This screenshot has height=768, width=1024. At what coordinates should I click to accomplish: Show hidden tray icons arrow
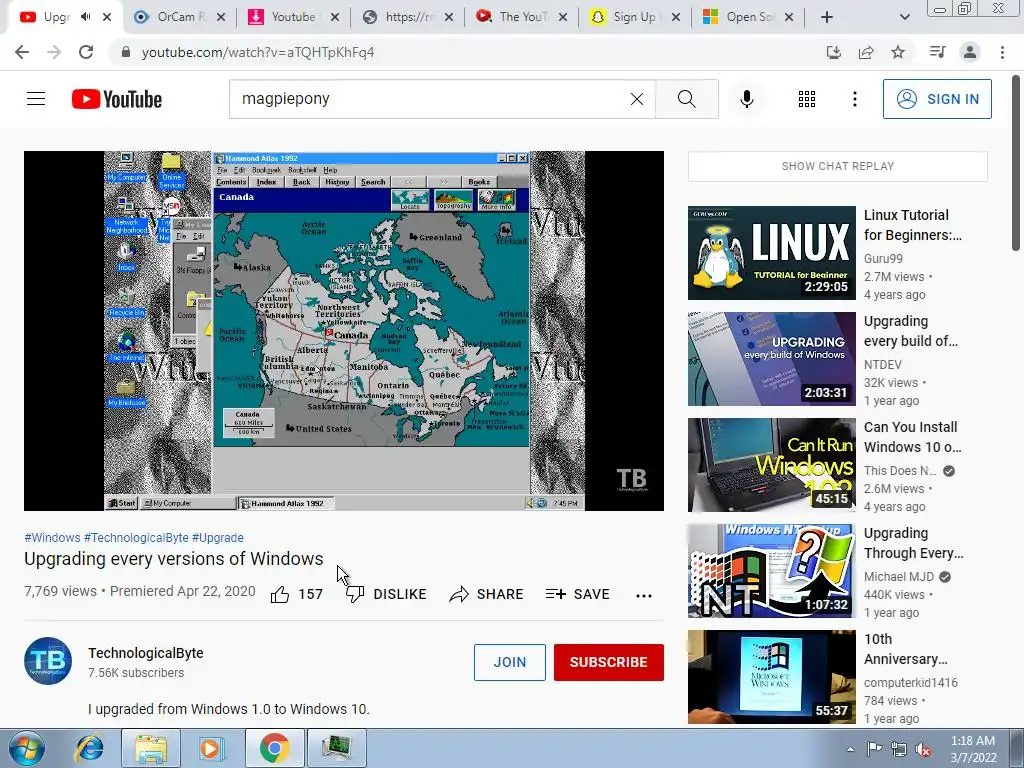(850, 749)
